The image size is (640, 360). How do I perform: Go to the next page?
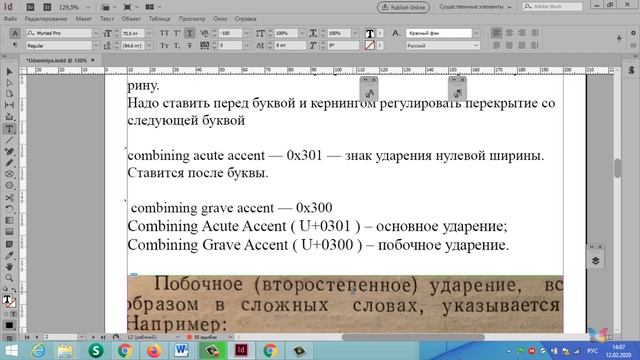93,337
